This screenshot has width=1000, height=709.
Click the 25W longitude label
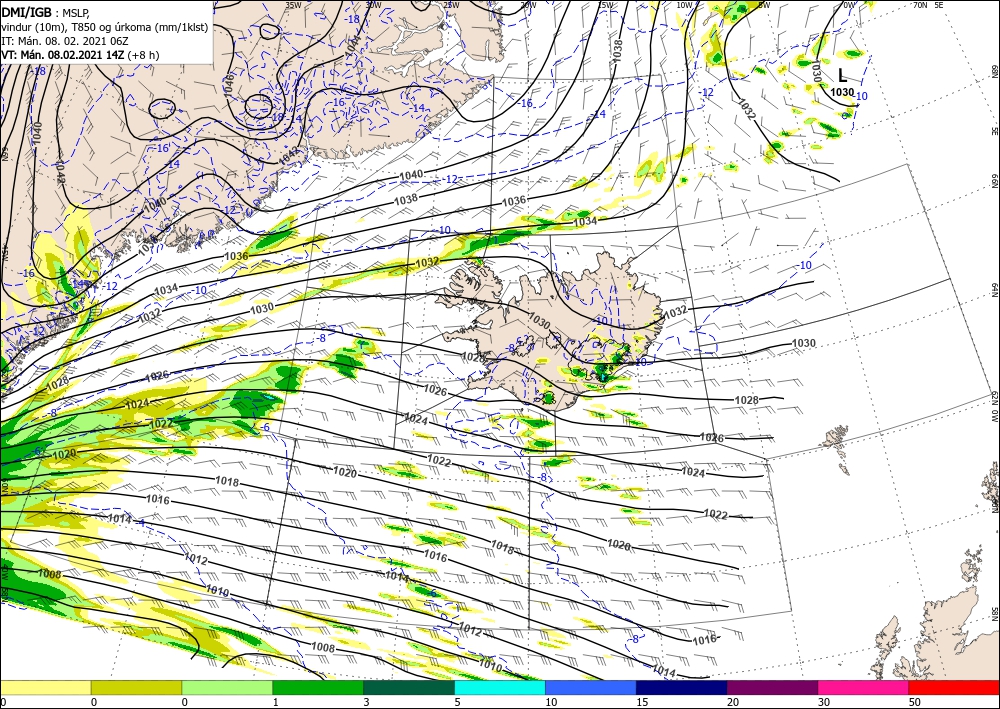[450, 5]
